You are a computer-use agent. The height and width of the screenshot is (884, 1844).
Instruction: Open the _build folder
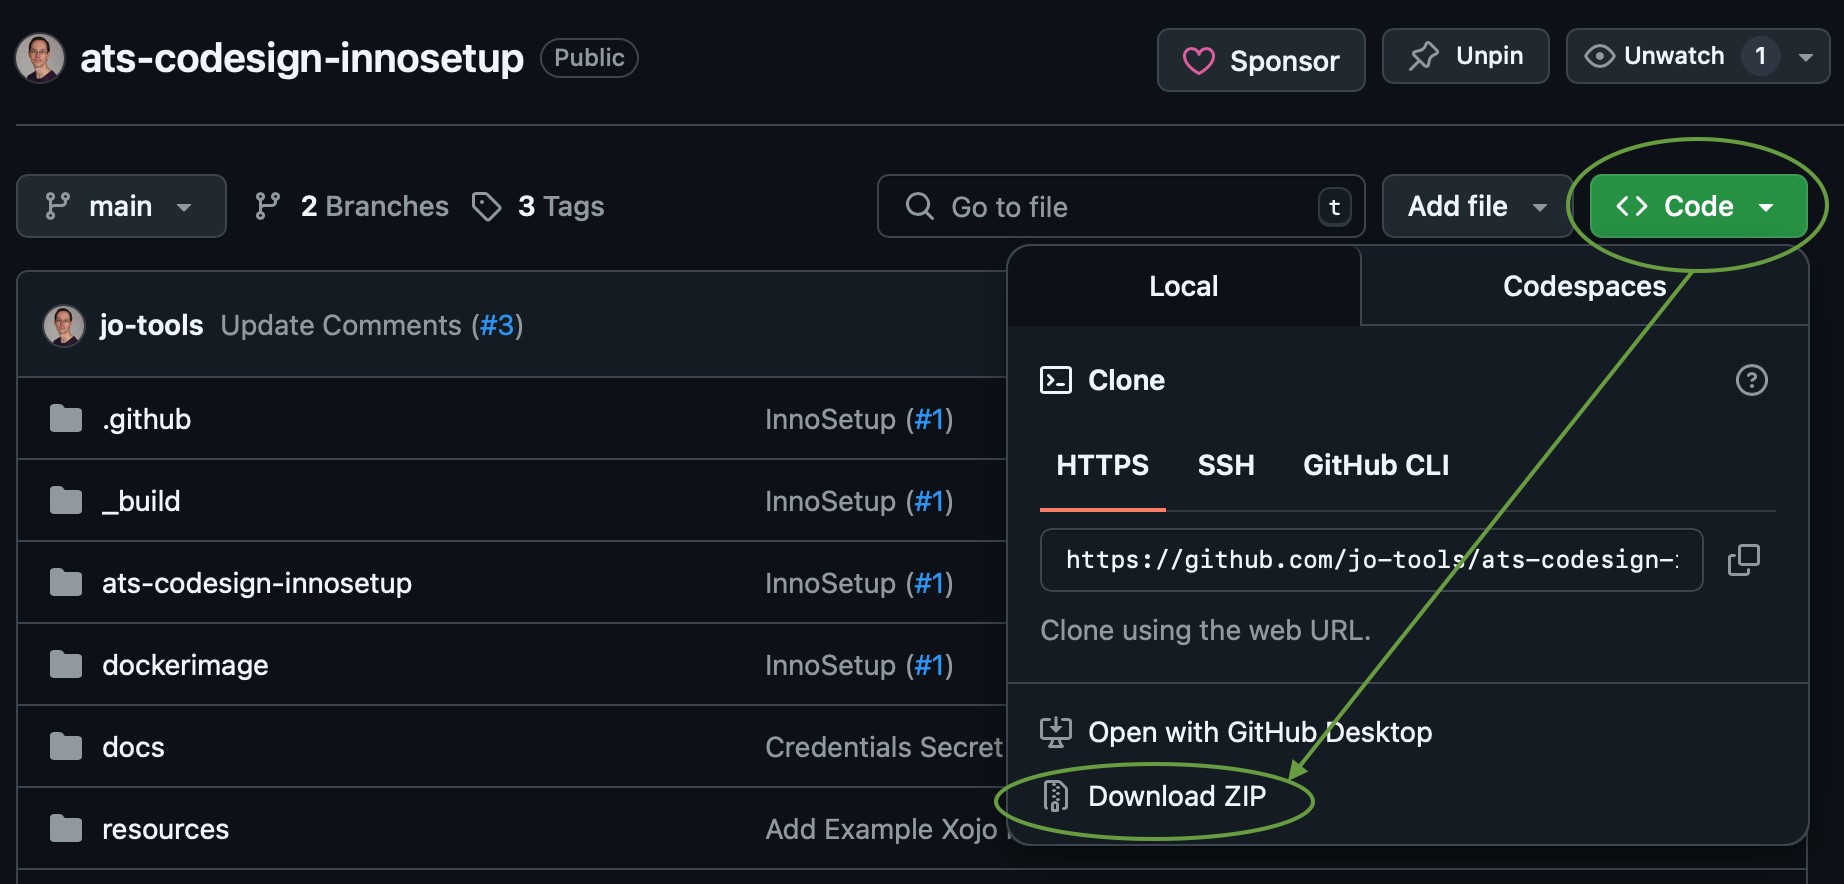tap(141, 501)
